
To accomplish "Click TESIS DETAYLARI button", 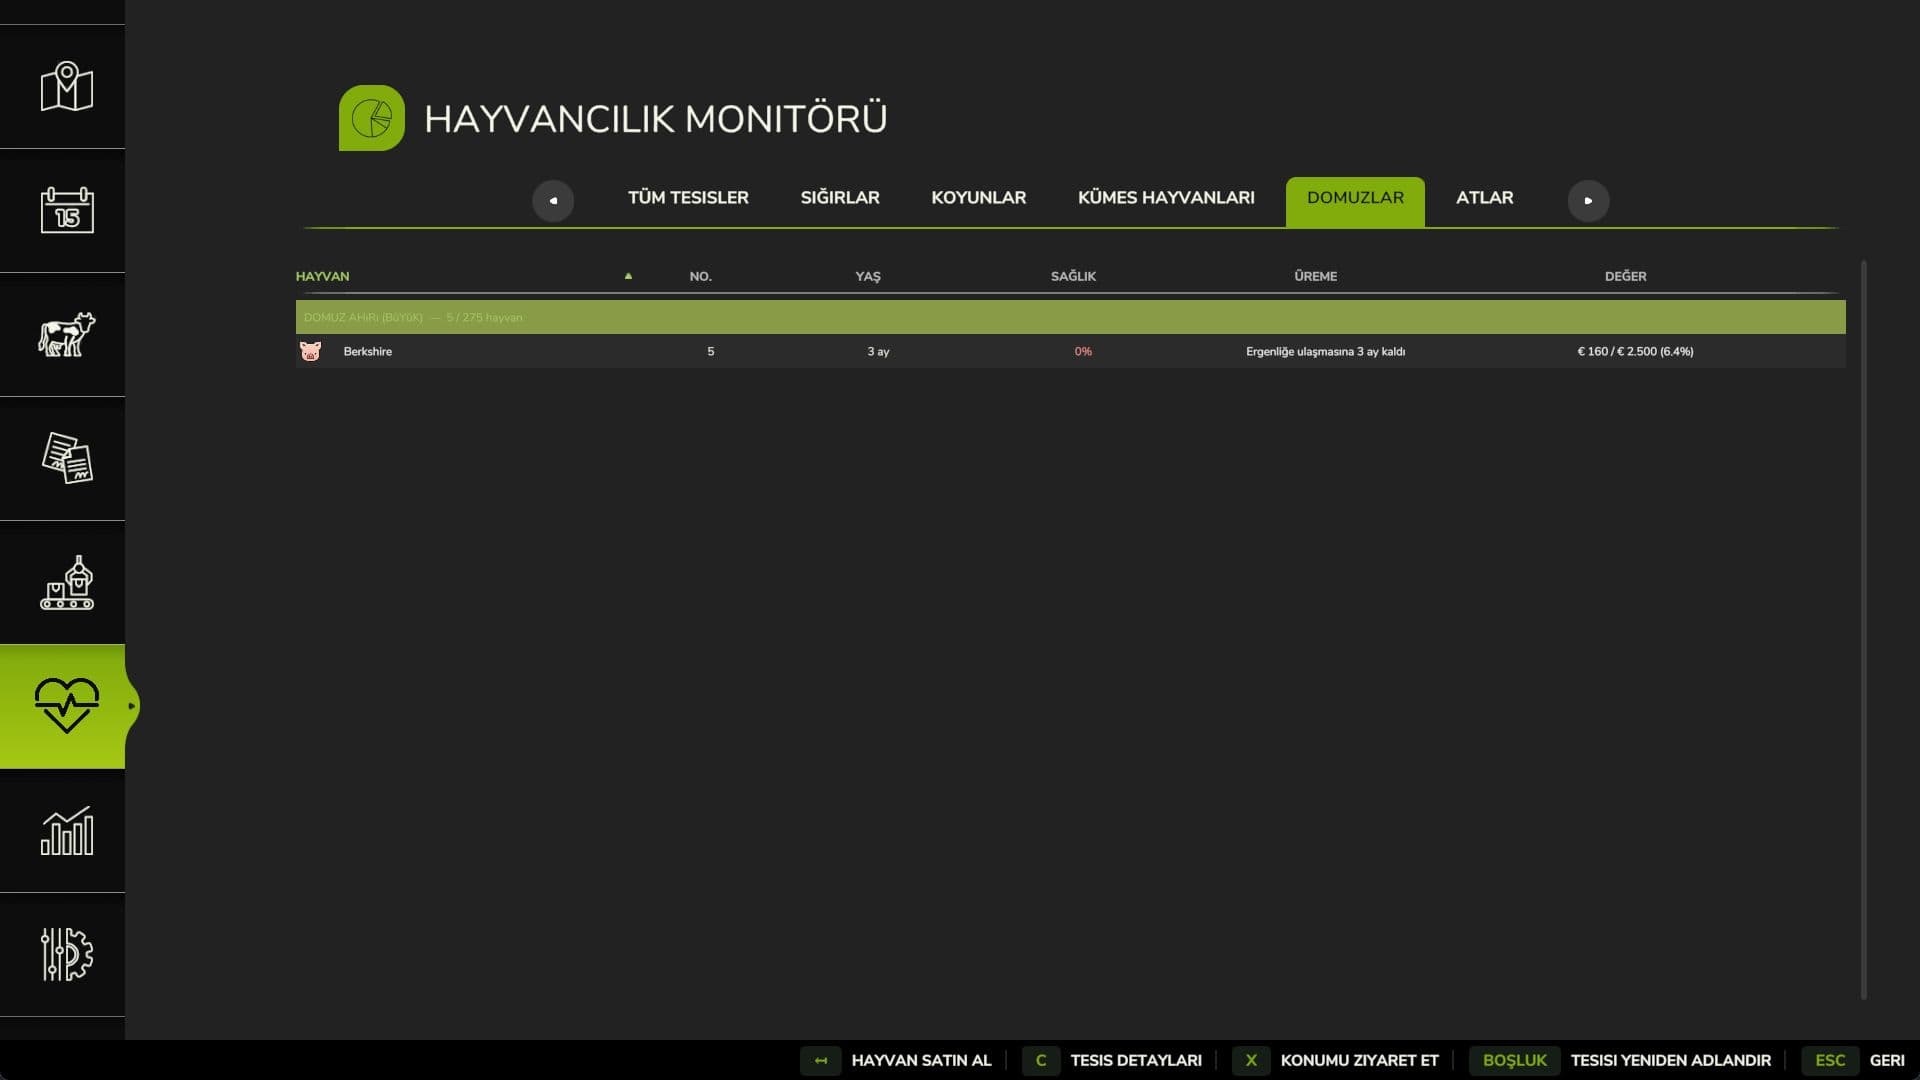I will tap(1136, 1060).
